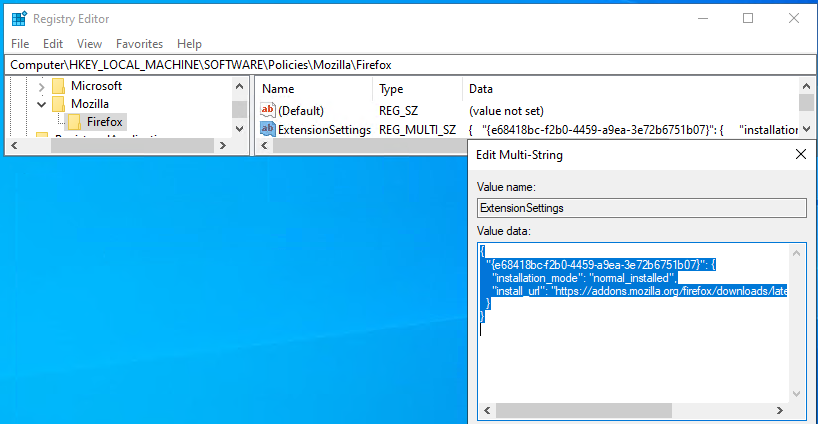Screen dimensions: 818x424
Task: Click Value data scroll down arrow
Action: tap(797, 394)
